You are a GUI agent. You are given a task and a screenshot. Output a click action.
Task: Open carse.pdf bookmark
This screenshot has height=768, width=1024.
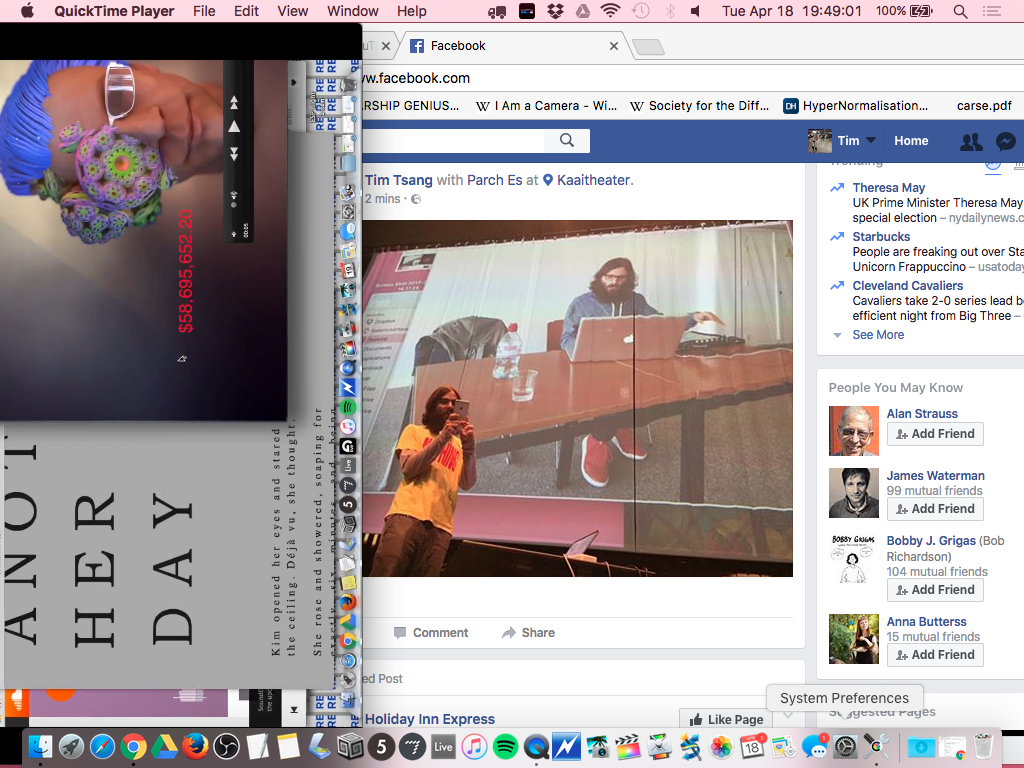984,106
